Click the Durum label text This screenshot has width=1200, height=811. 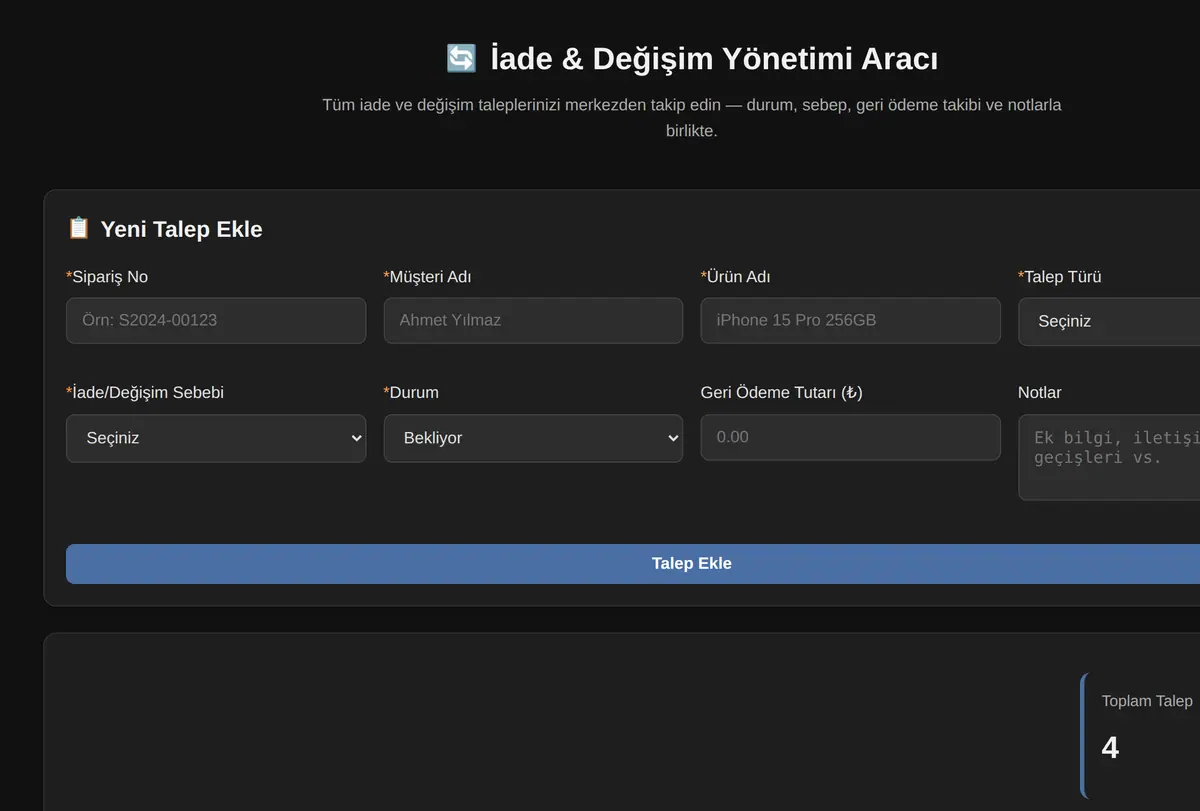pos(411,393)
